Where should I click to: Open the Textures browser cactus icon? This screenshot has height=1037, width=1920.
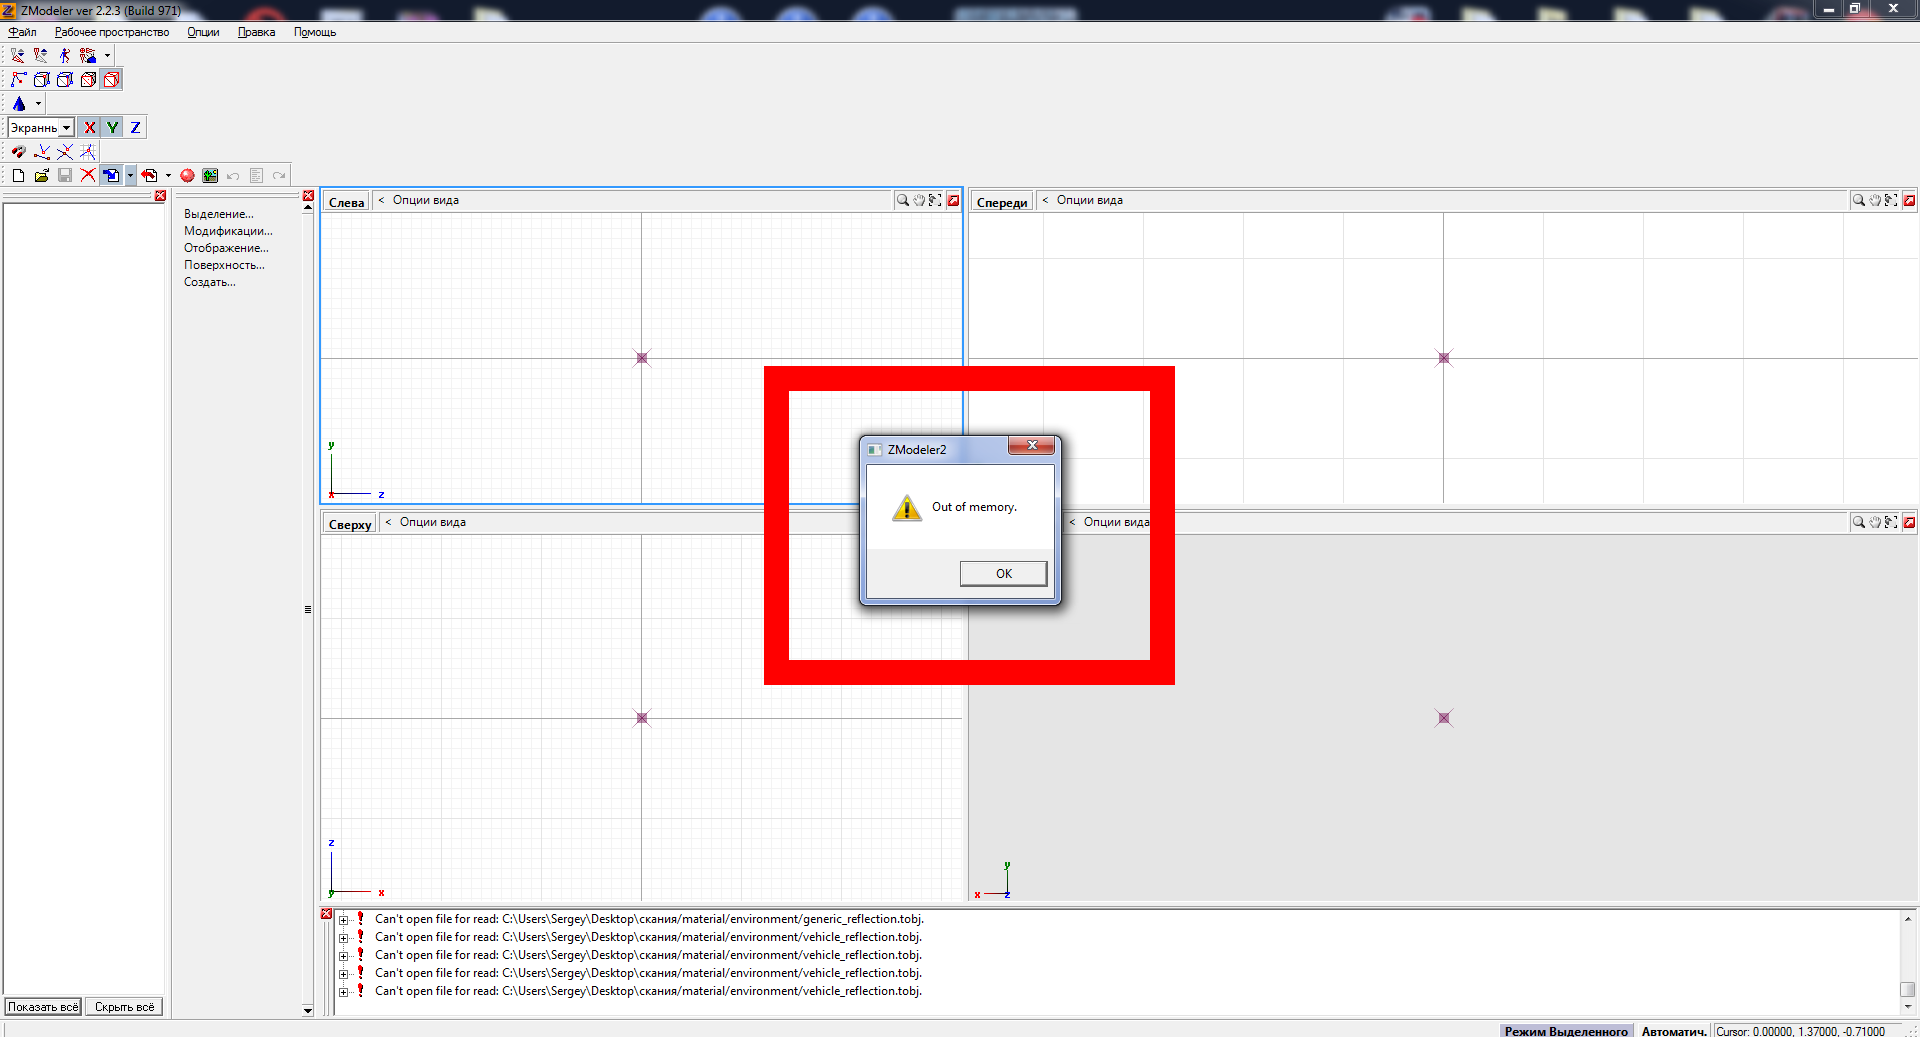(210, 175)
